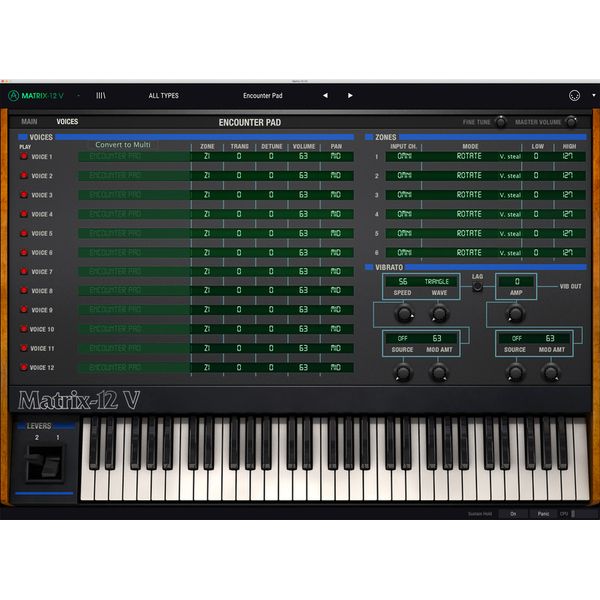The height and width of the screenshot is (600, 600).
Task: Toggle Zone 1 V. steal option
Action: click(x=510, y=157)
